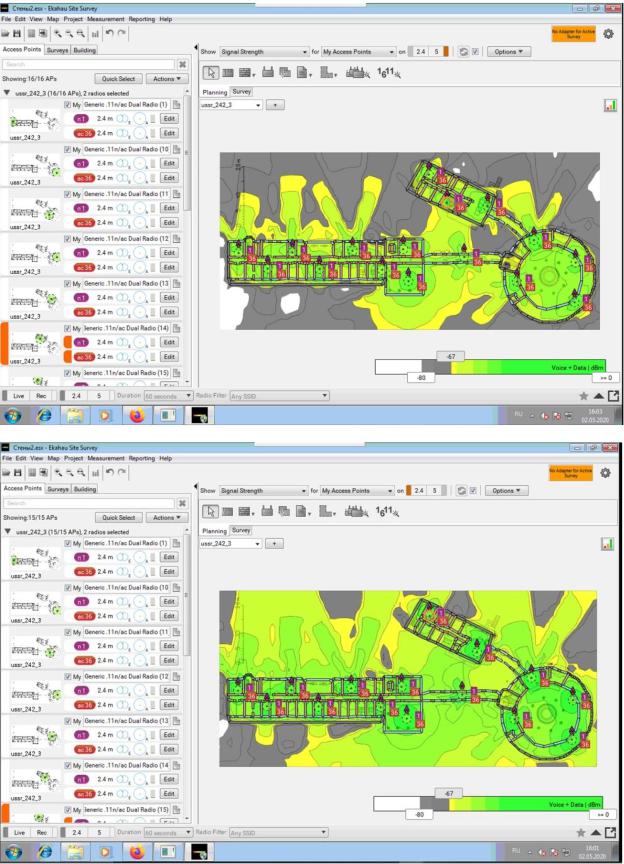624x864 pixels.
Task: Toggle the 2.4 band button in top window header
Action: pyautogui.click(x=421, y=51)
